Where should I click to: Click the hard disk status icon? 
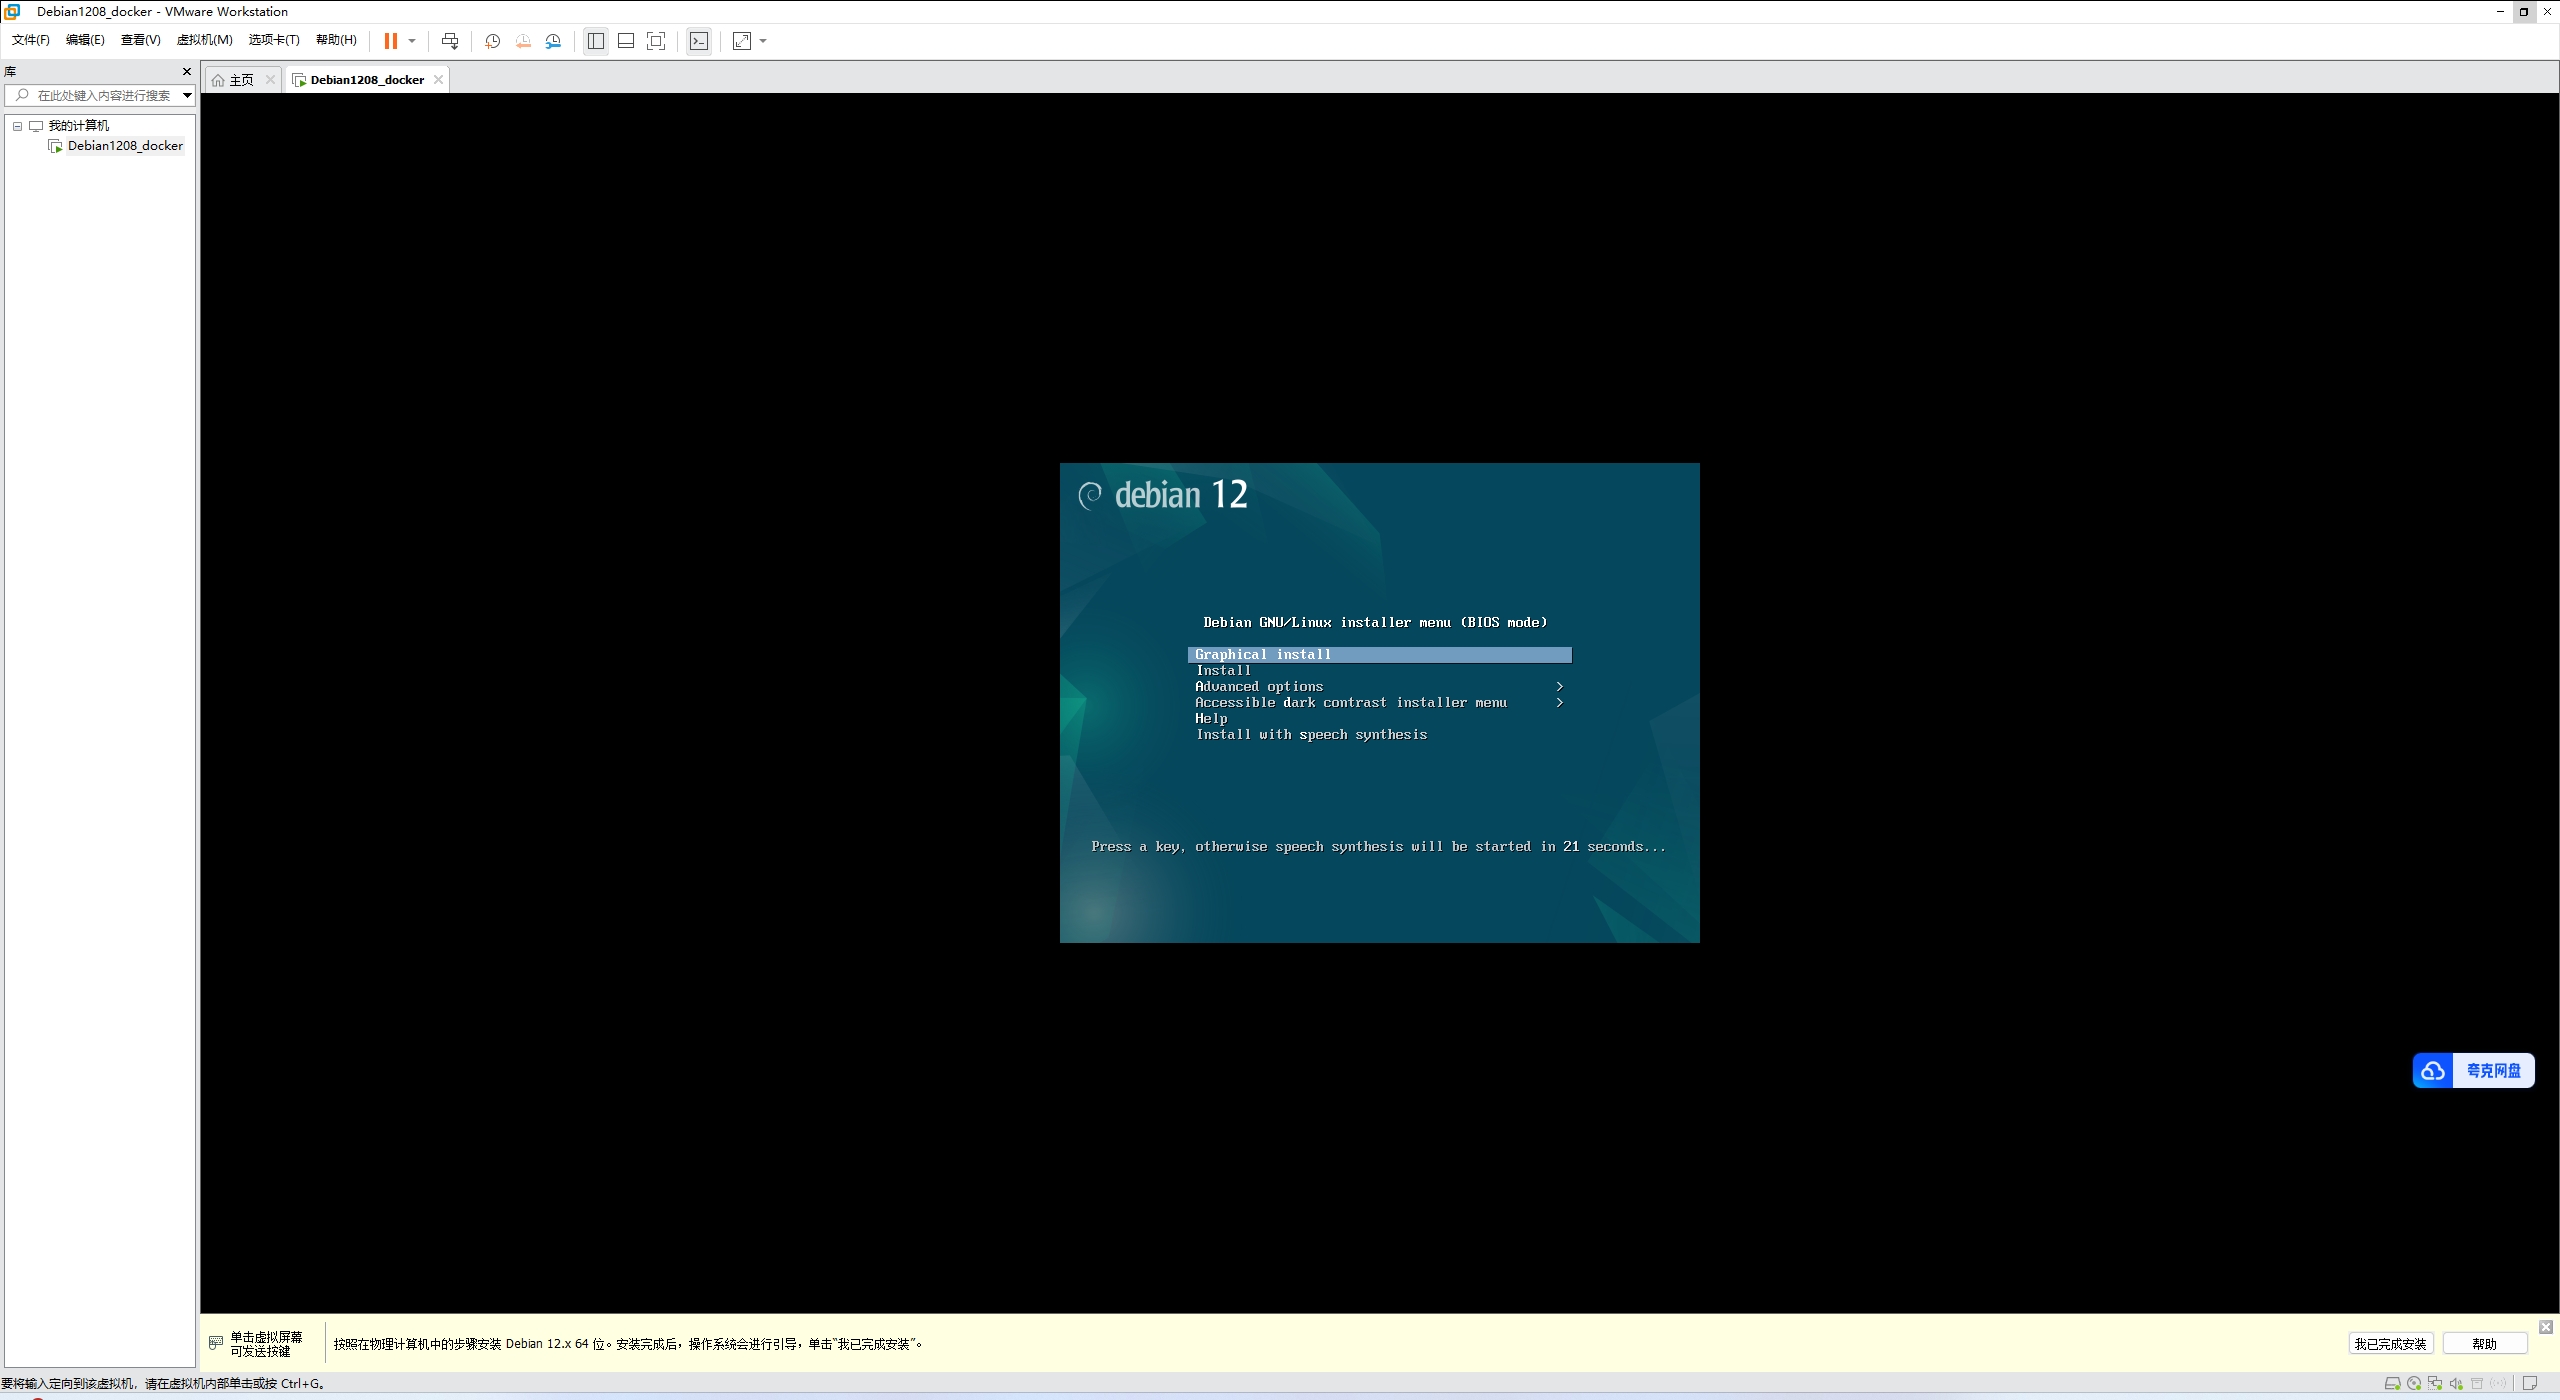2393,1384
